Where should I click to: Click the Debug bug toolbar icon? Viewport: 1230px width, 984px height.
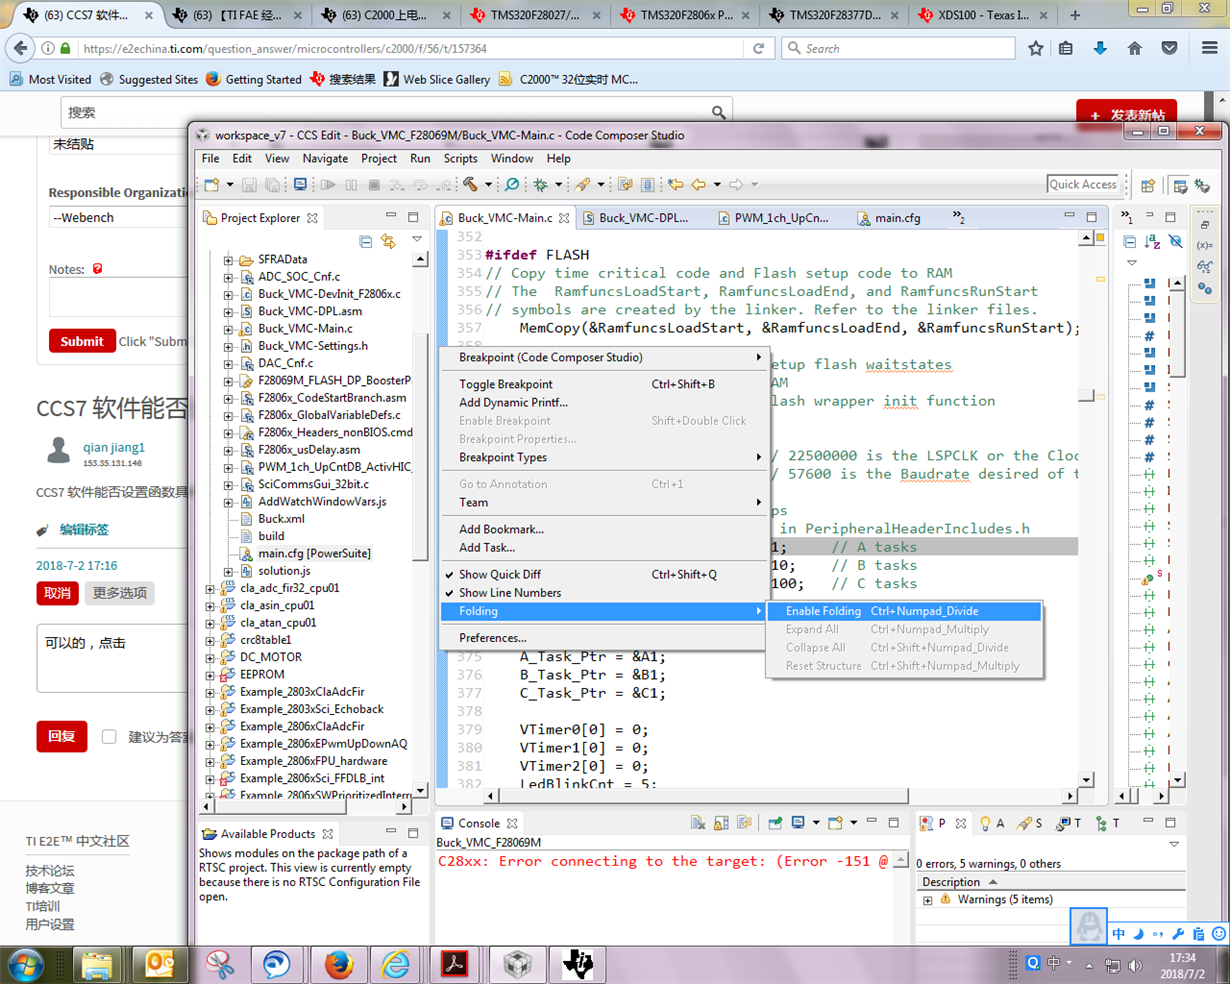pyautogui.click(x=541, y=185)
